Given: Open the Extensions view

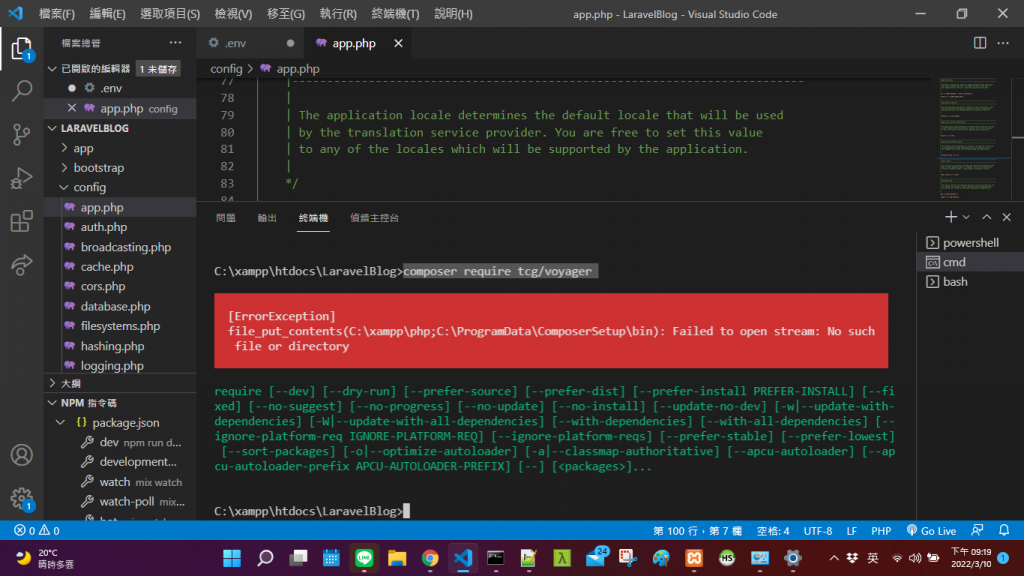Looking at the screenshot, I should [x=22, y=221].
